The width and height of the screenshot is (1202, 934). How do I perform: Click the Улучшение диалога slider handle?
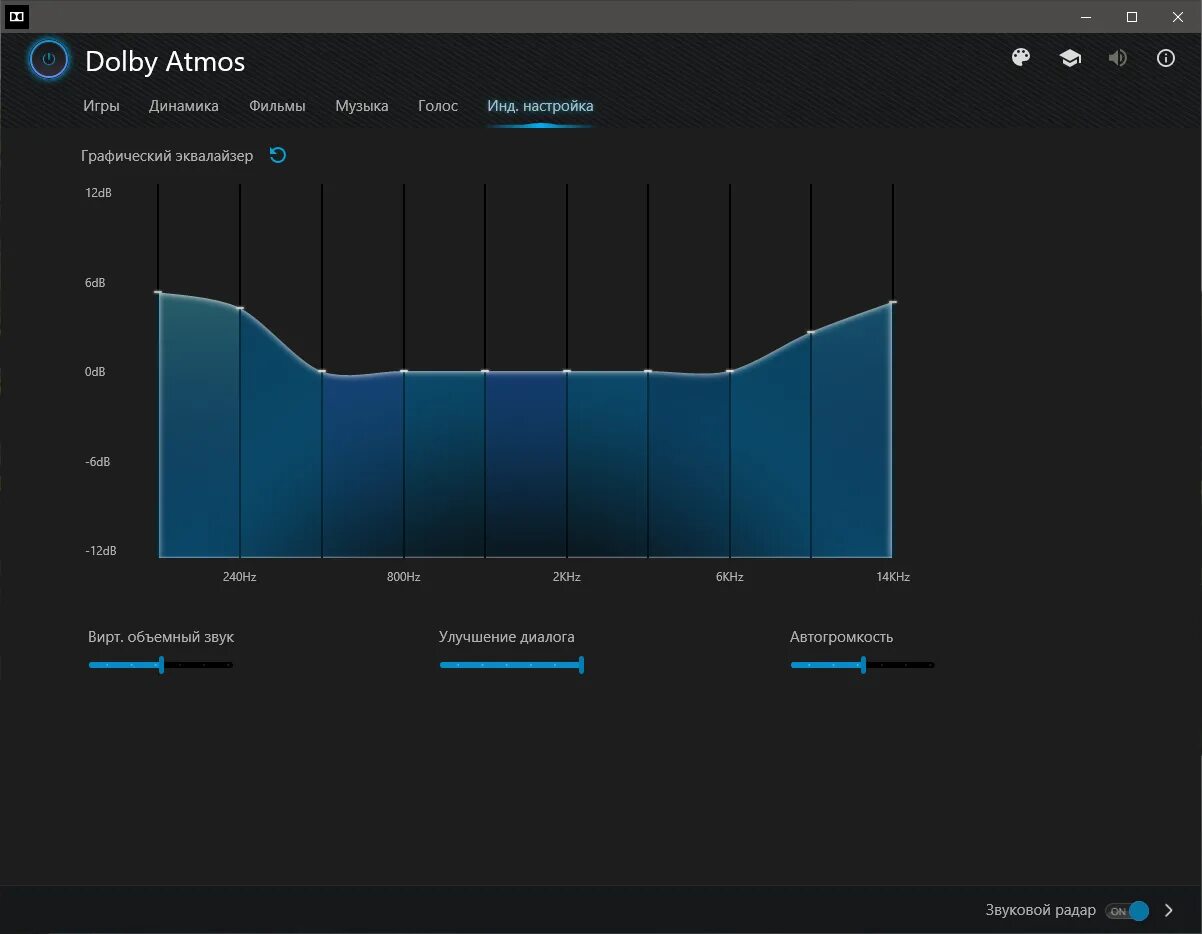581,664
